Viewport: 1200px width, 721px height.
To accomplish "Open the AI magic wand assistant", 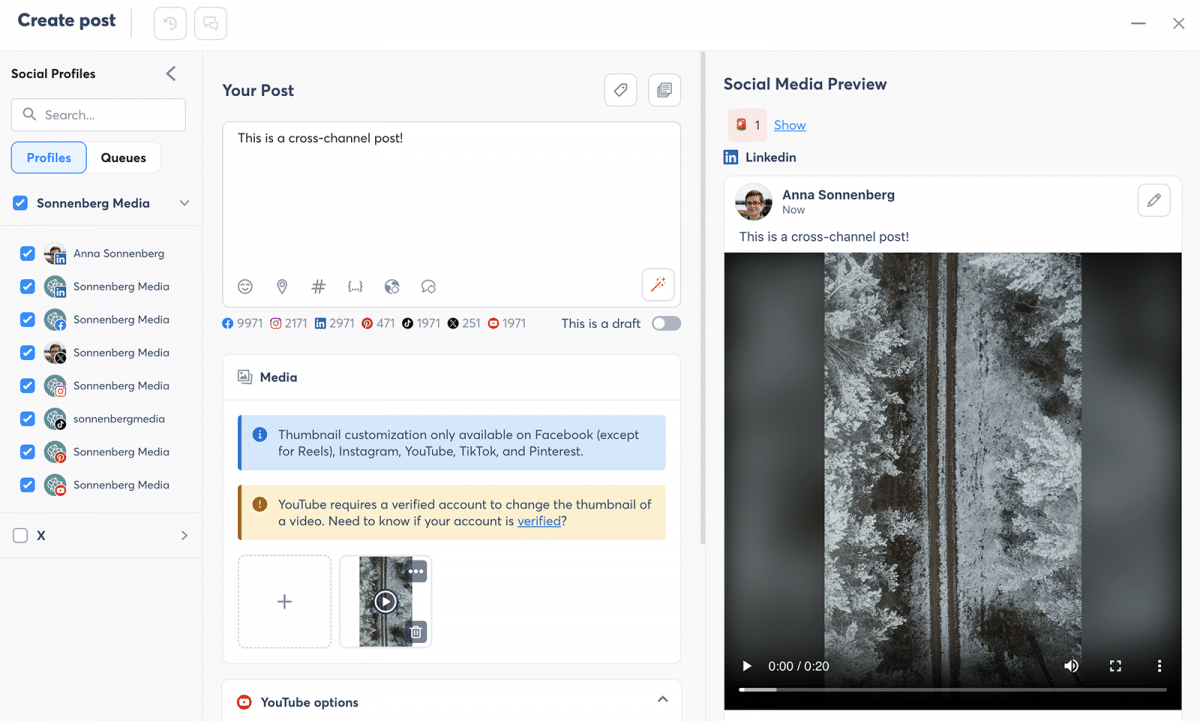I will tap(658, 285).
